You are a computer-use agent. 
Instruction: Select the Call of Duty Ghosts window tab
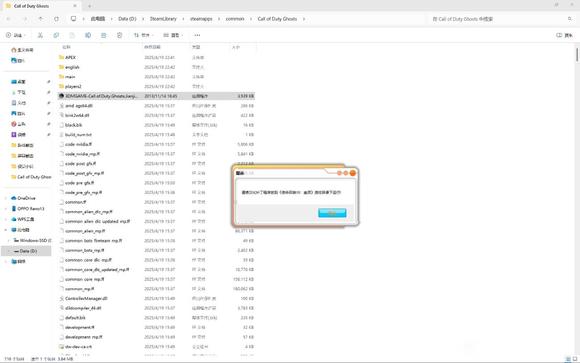(x=42, y=6)
